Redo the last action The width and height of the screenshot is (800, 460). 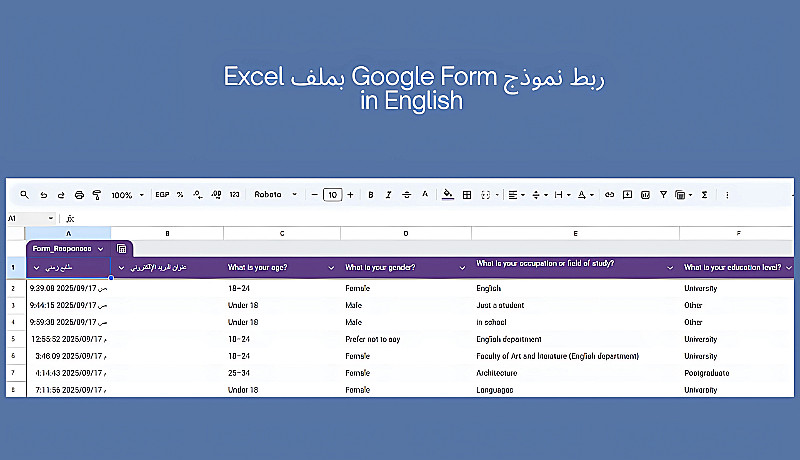pyautogui.click(x=61, y=195)
